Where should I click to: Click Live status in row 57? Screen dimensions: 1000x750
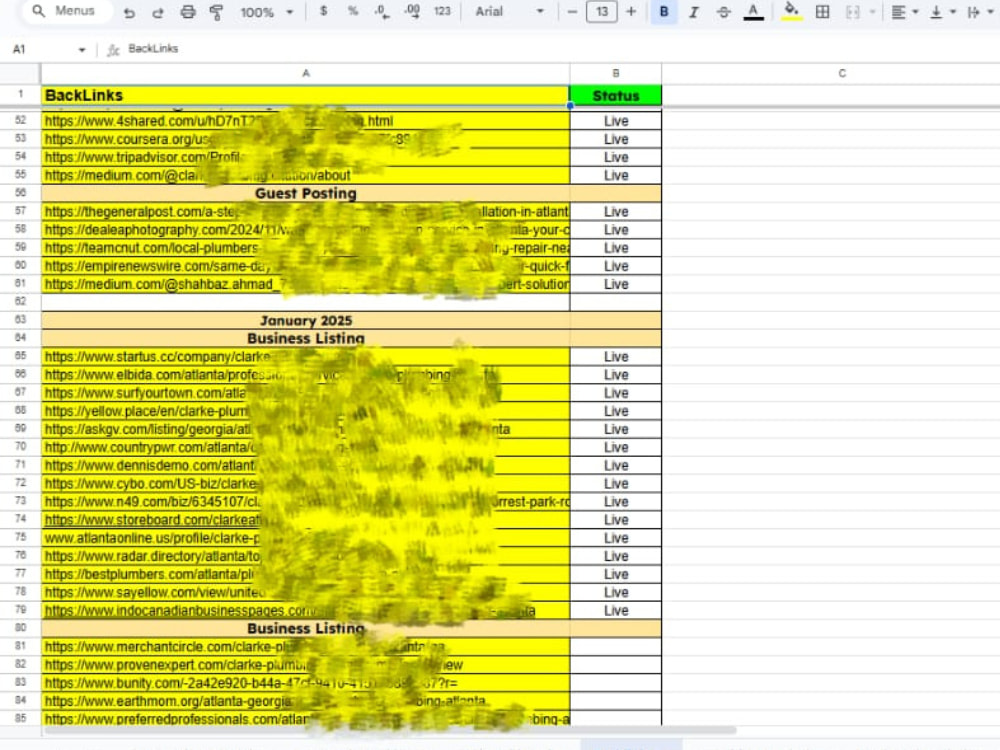pyautogui.click(x=615, y=211)
